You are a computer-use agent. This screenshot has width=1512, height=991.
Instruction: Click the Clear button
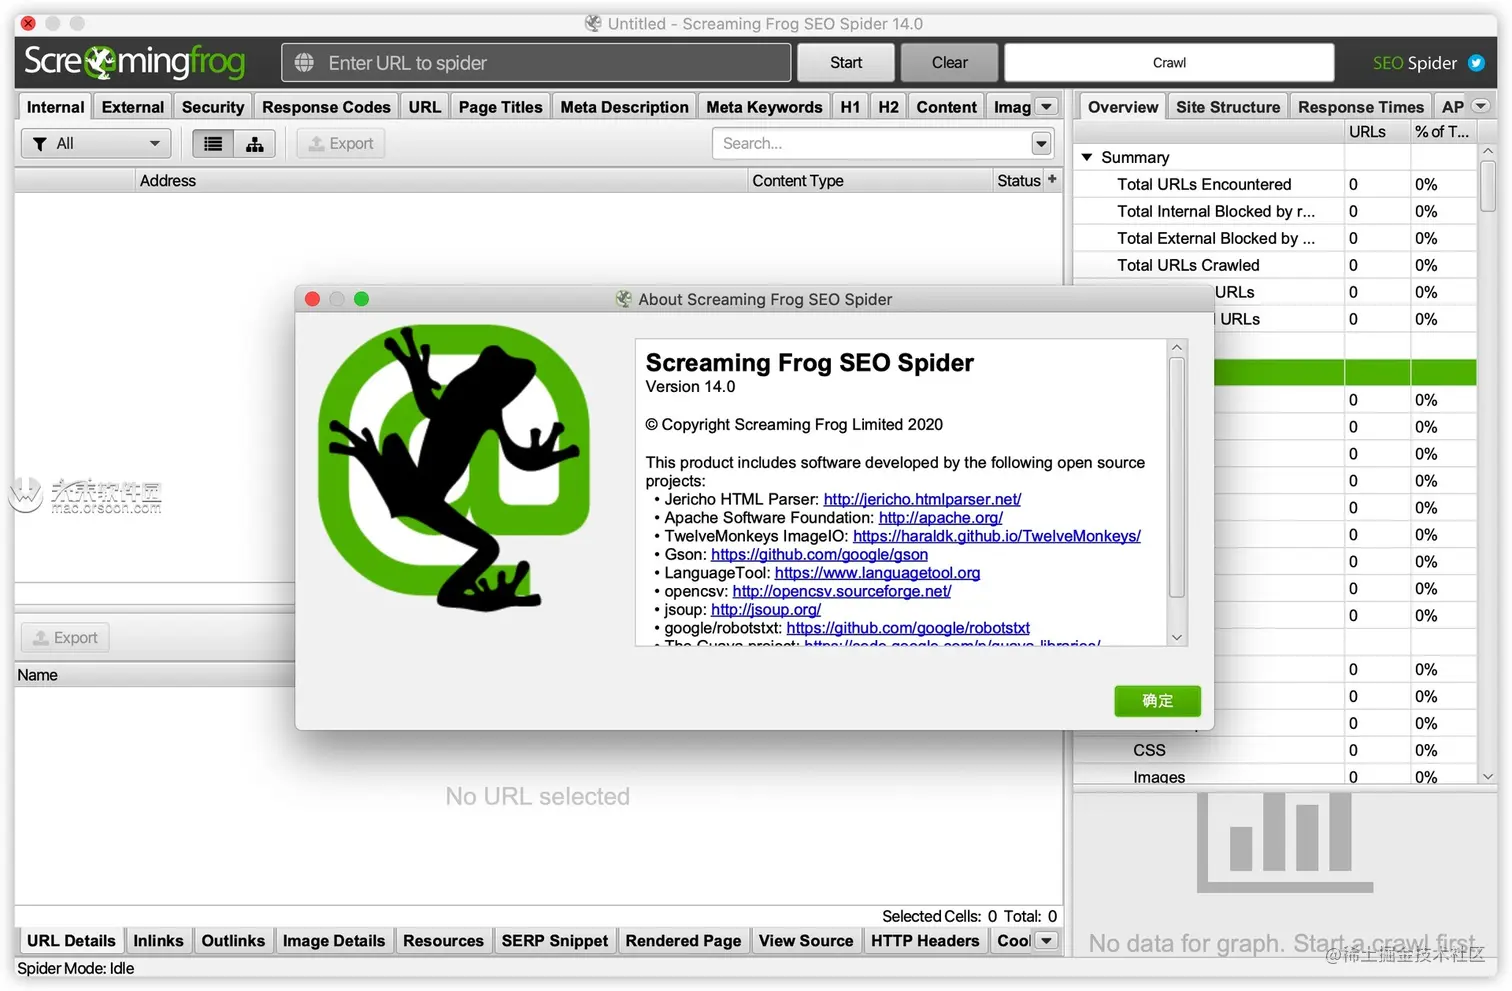[949, 62]
